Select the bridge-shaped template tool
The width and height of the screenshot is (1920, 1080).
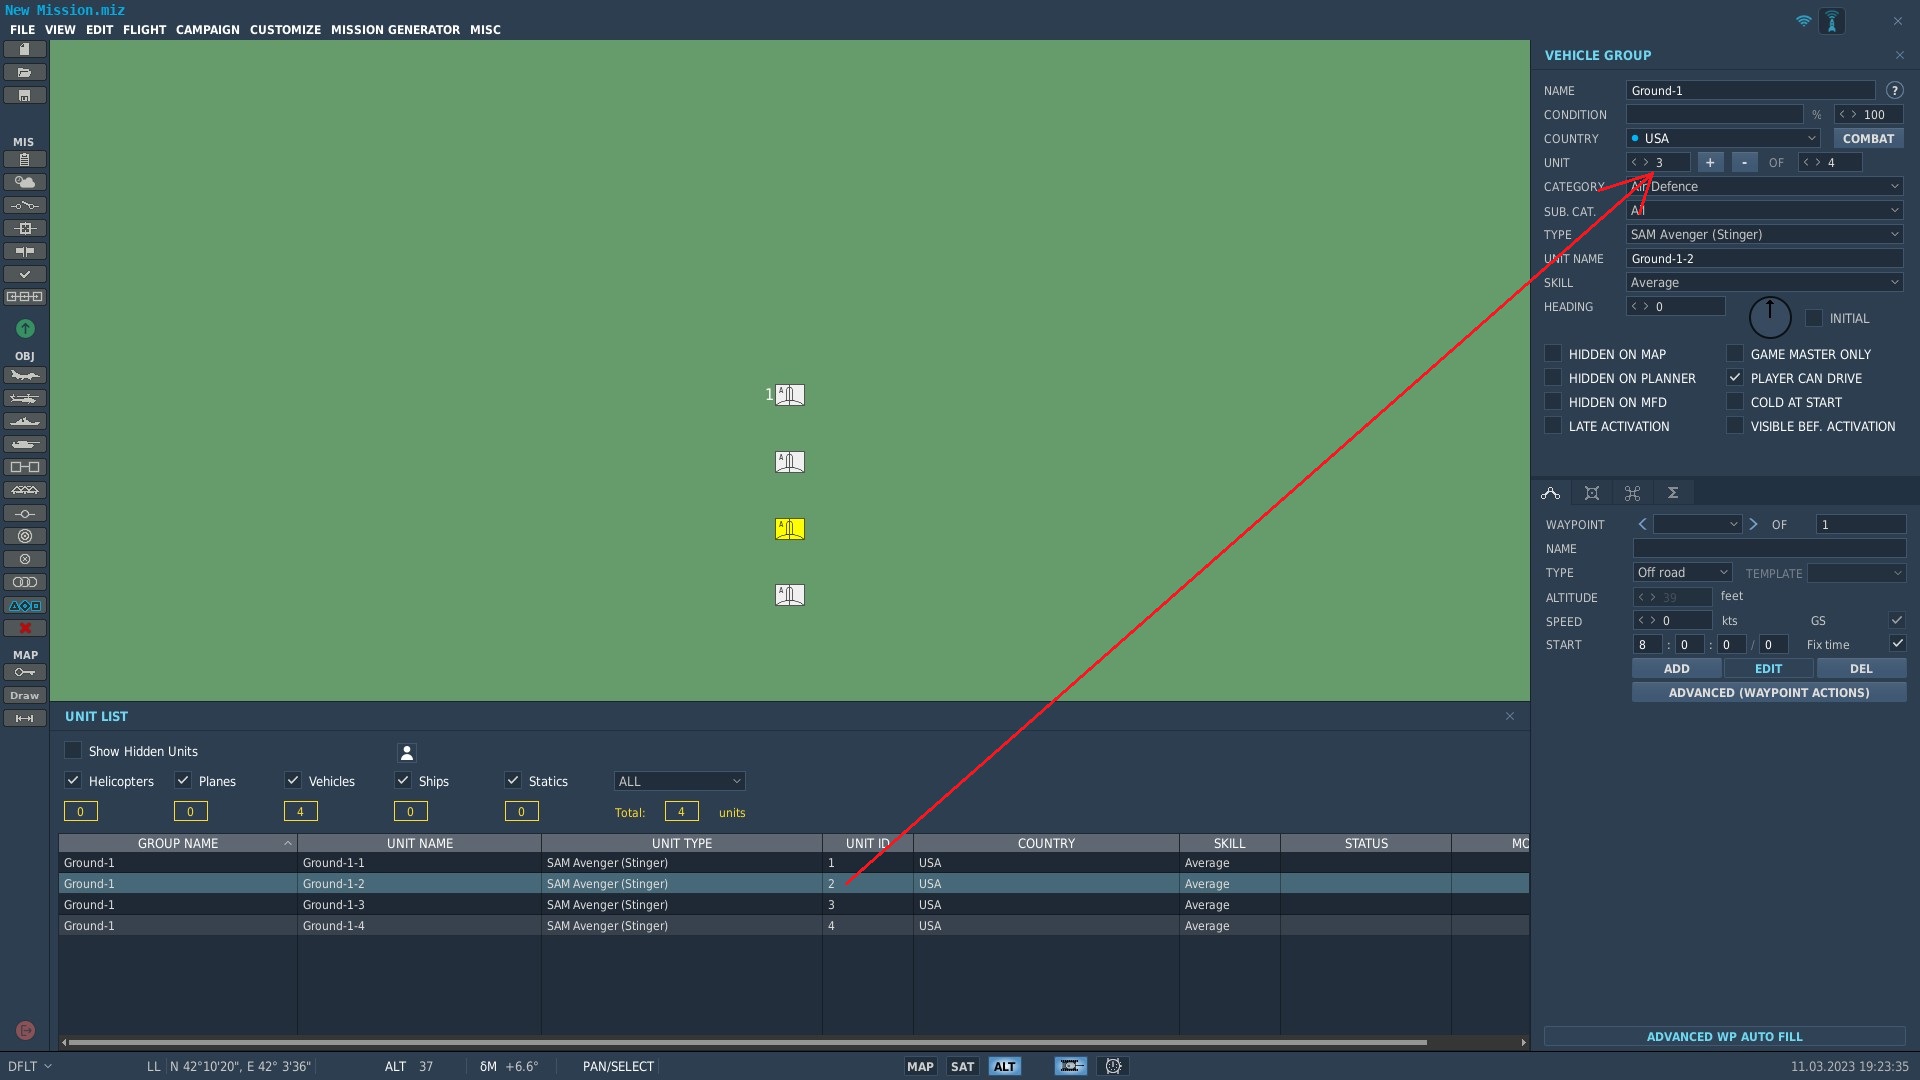pyautogui.click(x=24, y=490)
